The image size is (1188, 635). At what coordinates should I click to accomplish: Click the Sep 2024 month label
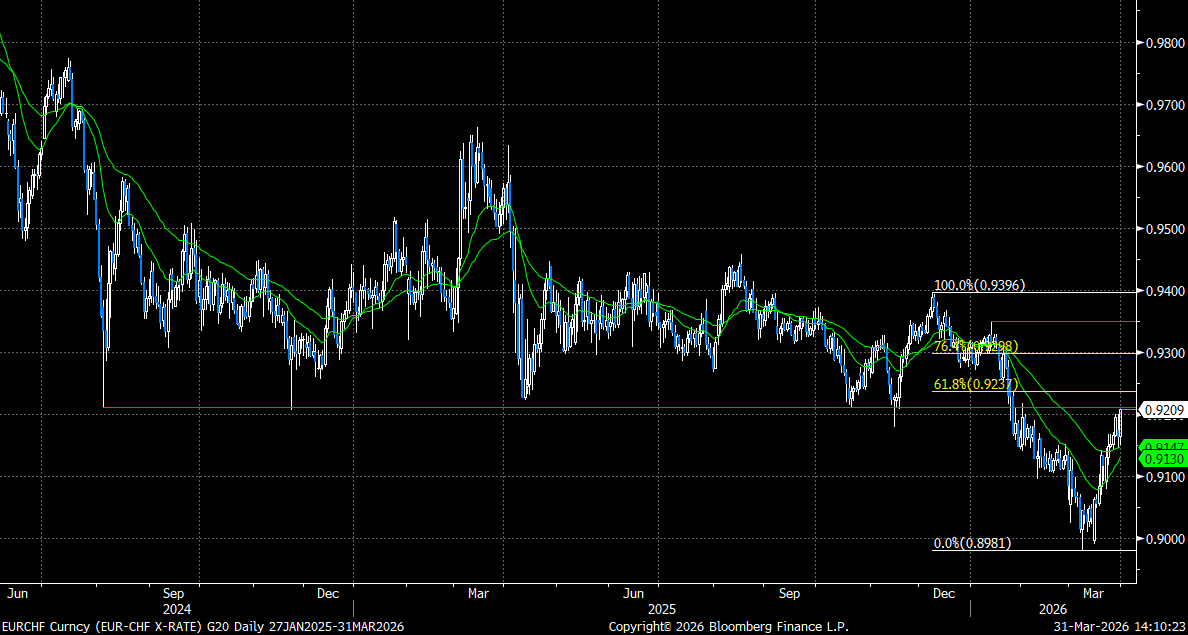click(176, 592)
